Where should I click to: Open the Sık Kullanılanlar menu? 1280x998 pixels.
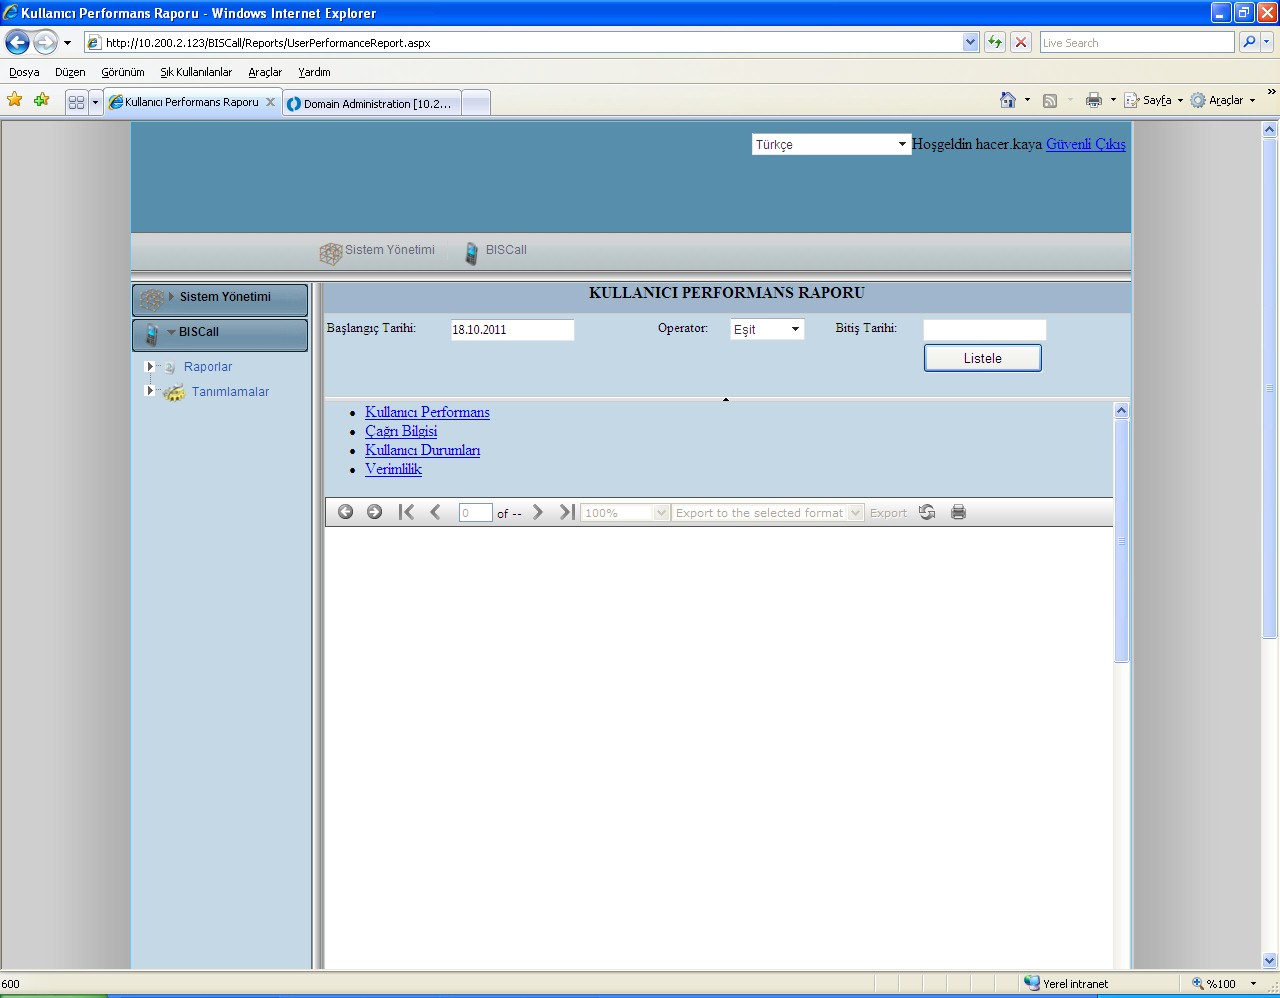click(x=196, y=72)
